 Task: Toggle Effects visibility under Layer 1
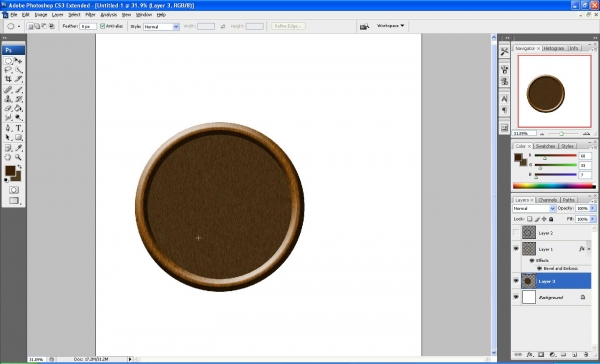tap(532, 260)
